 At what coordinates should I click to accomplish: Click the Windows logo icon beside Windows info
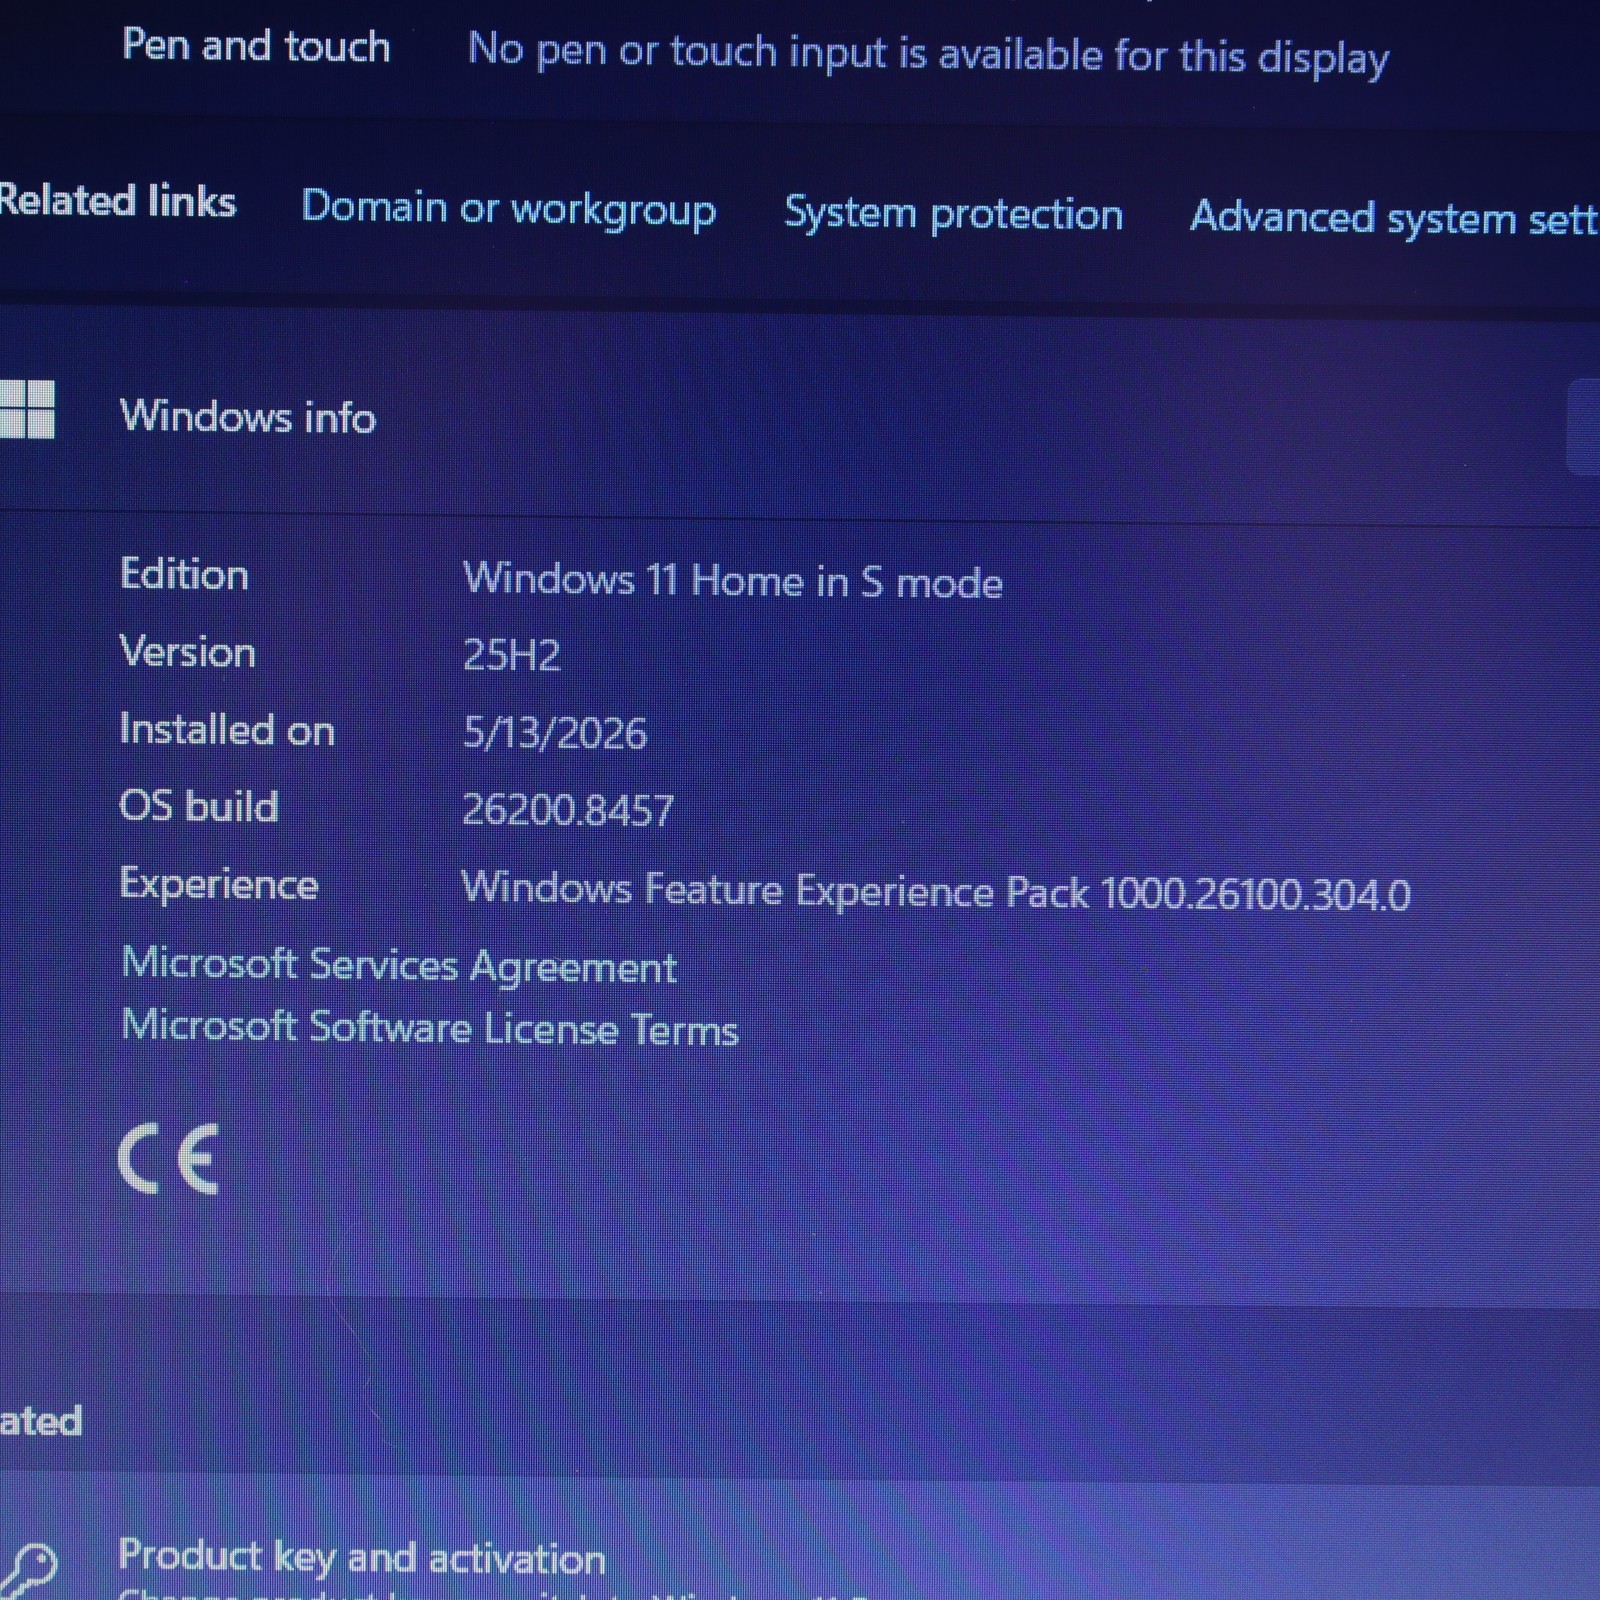(27, 409)
